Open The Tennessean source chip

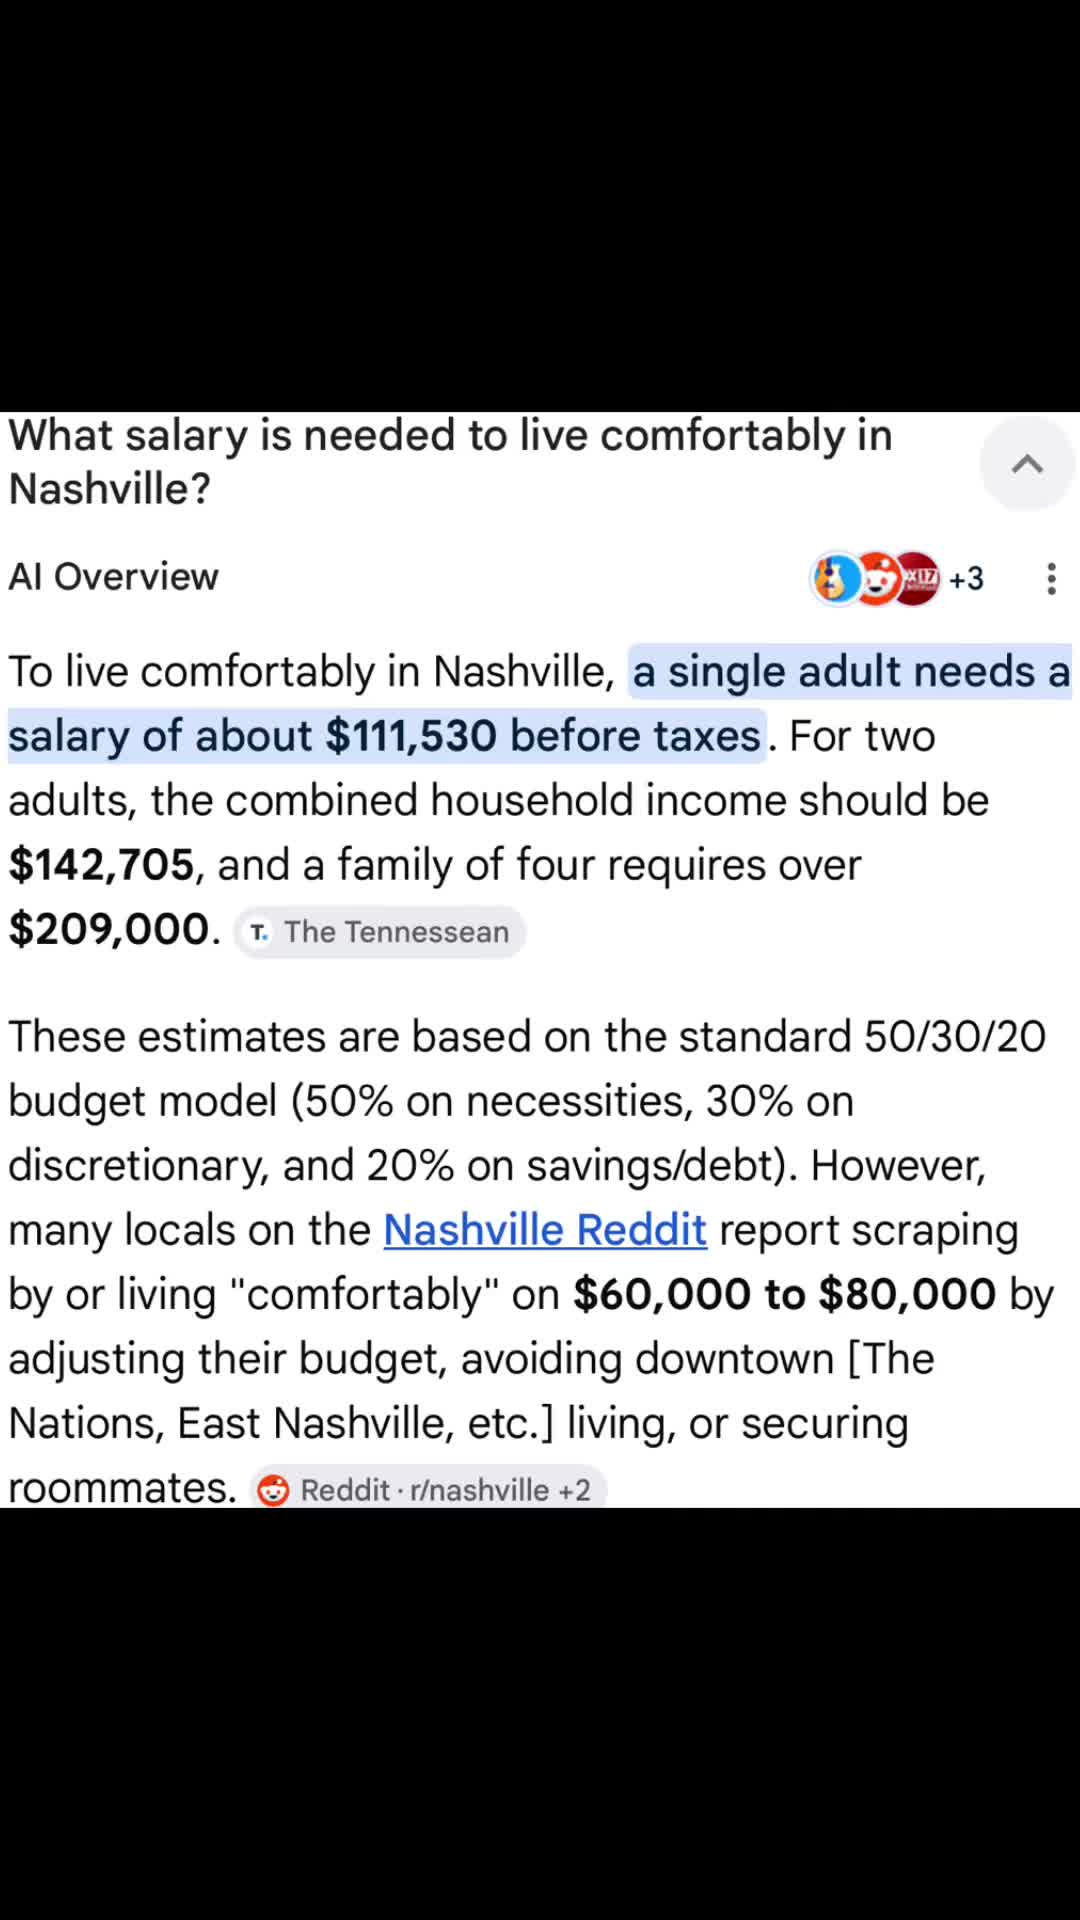[380, 932]
